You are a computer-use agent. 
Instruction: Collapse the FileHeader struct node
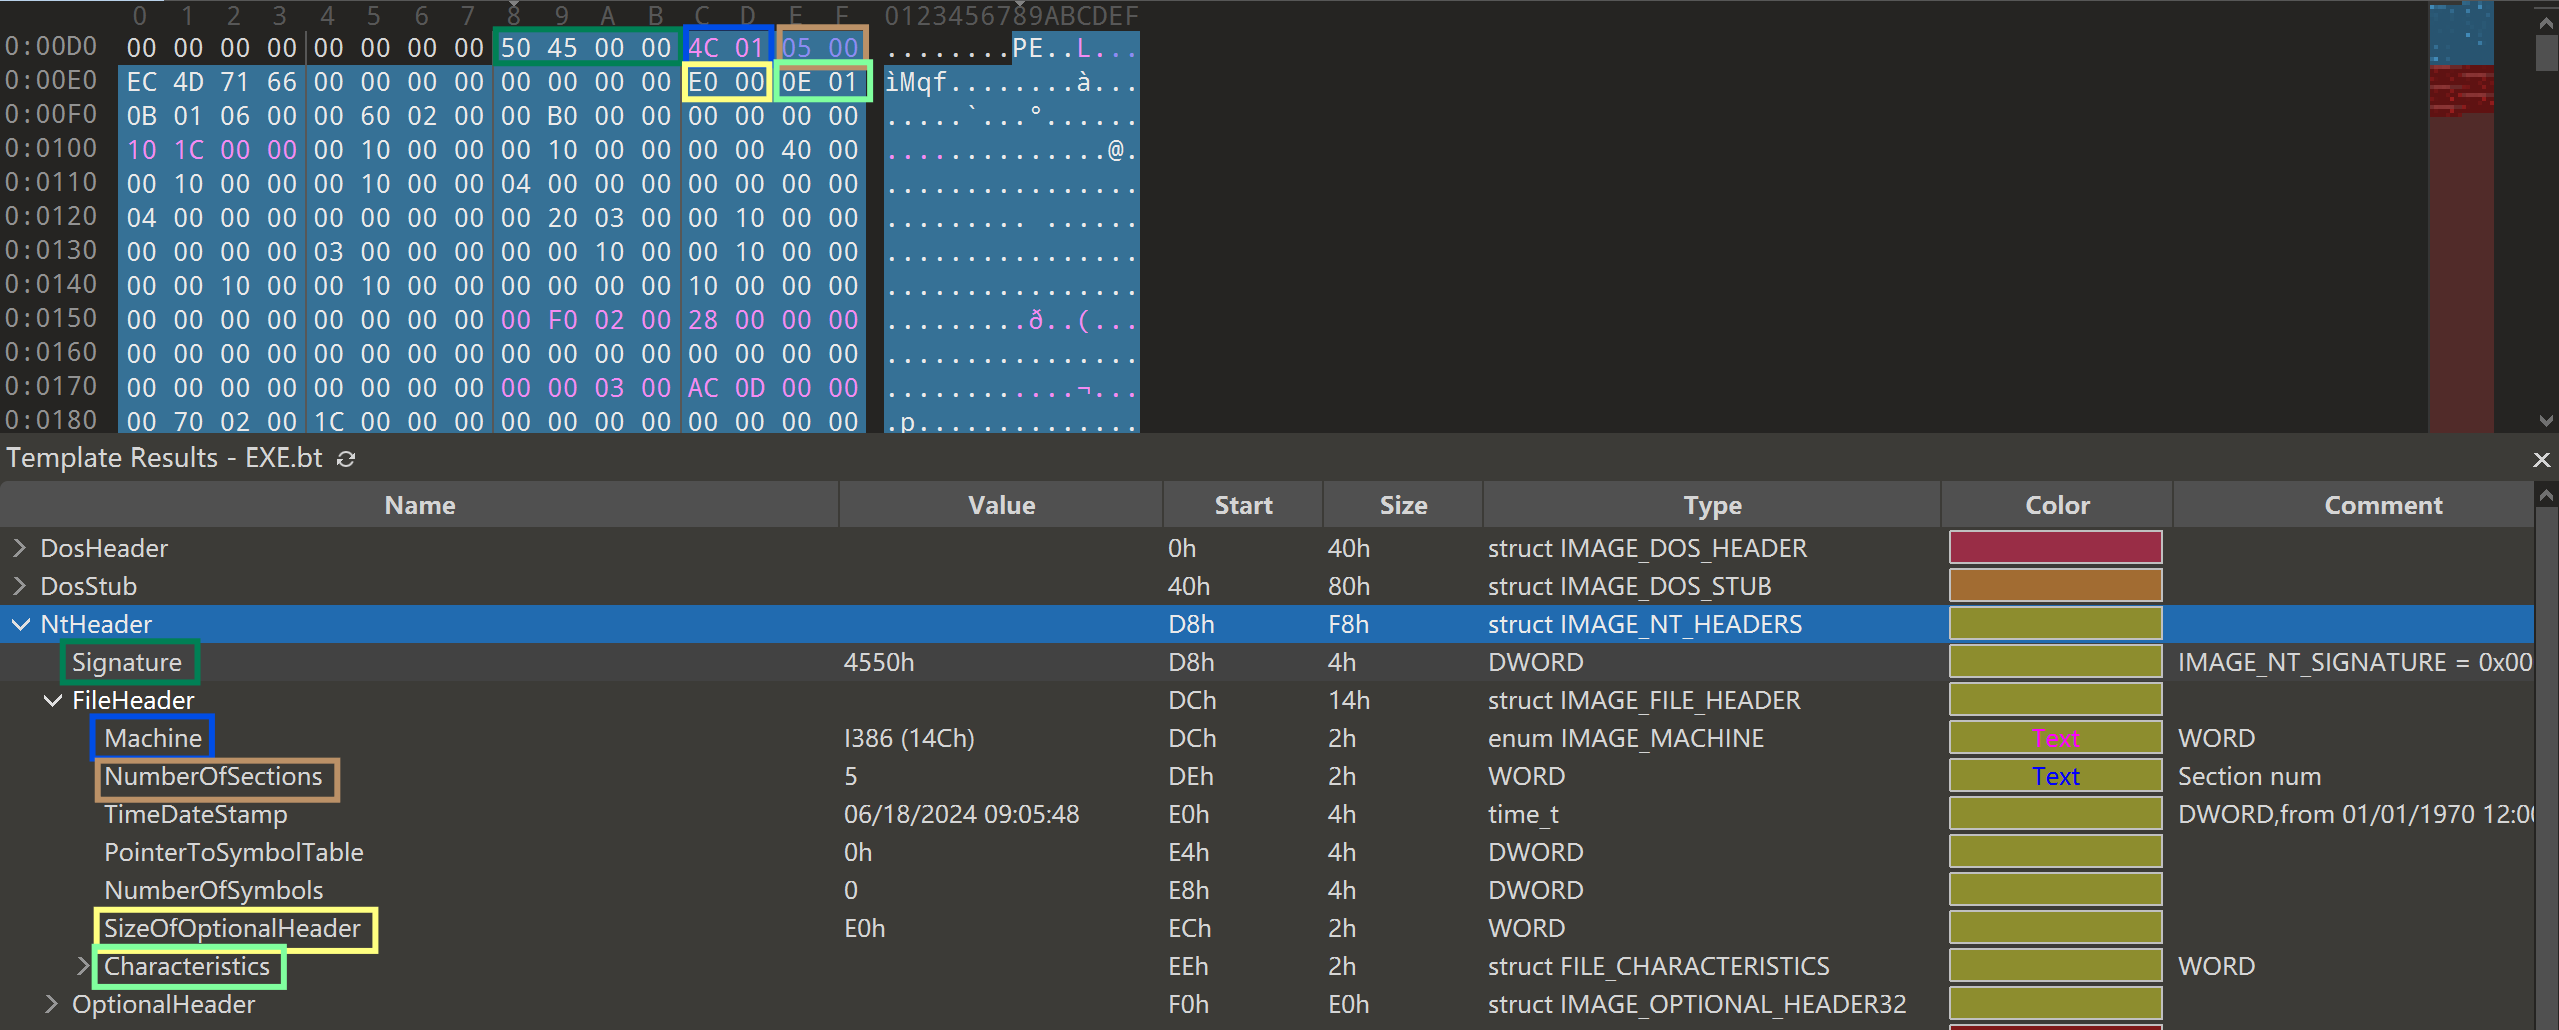click(52, 701)
